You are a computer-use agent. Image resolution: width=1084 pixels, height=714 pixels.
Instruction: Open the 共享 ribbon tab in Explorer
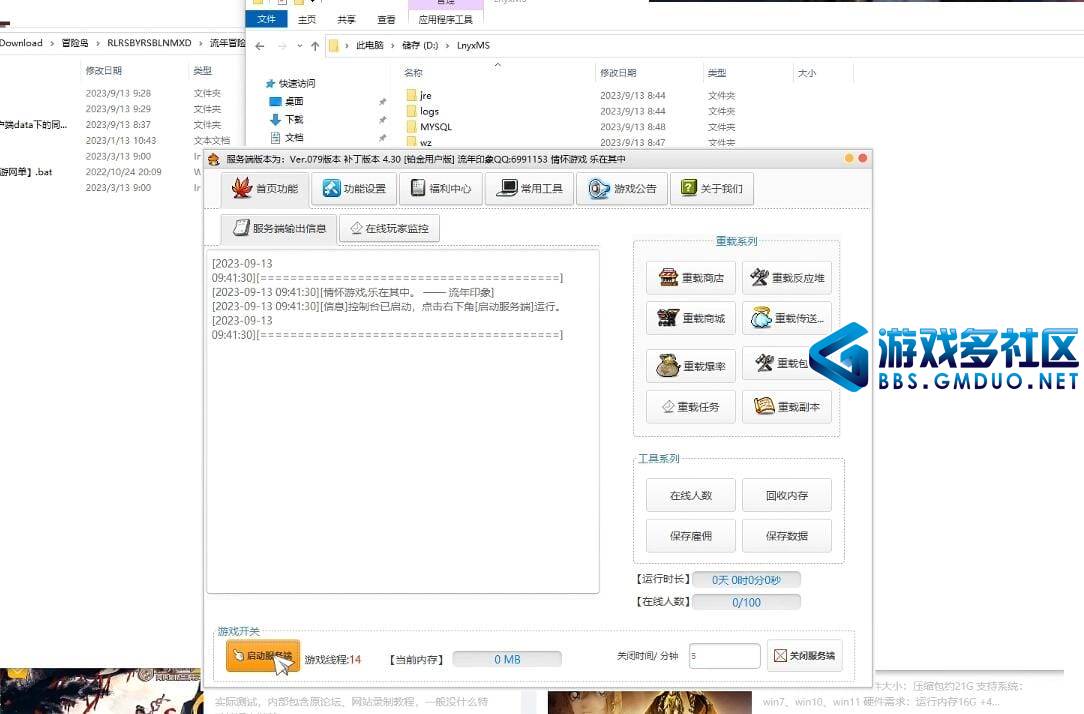346,19
